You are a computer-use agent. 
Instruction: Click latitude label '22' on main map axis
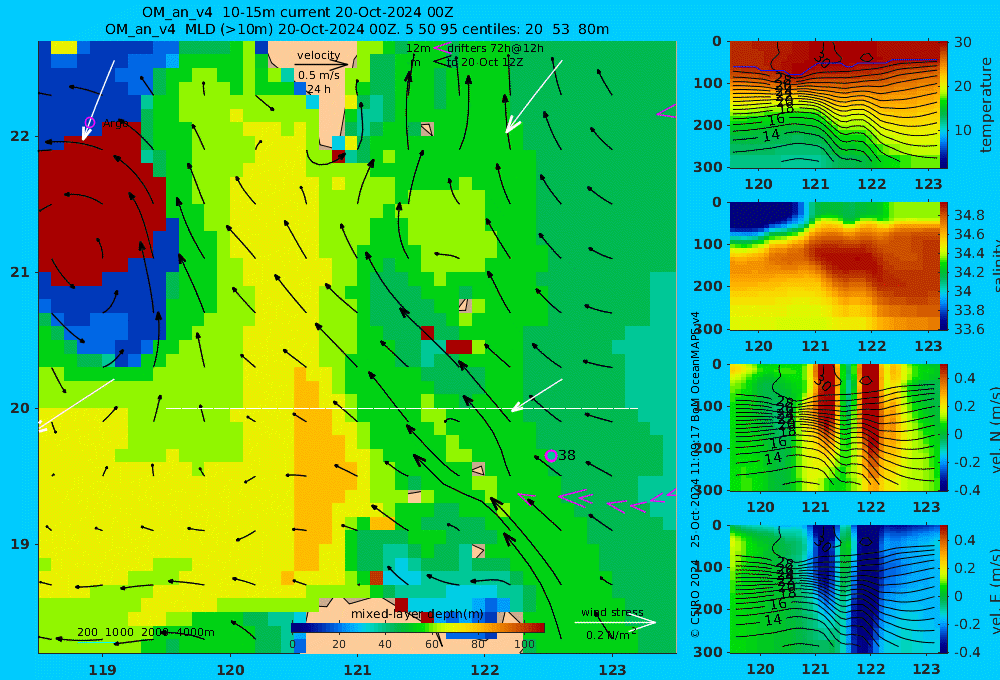(20, 136)
